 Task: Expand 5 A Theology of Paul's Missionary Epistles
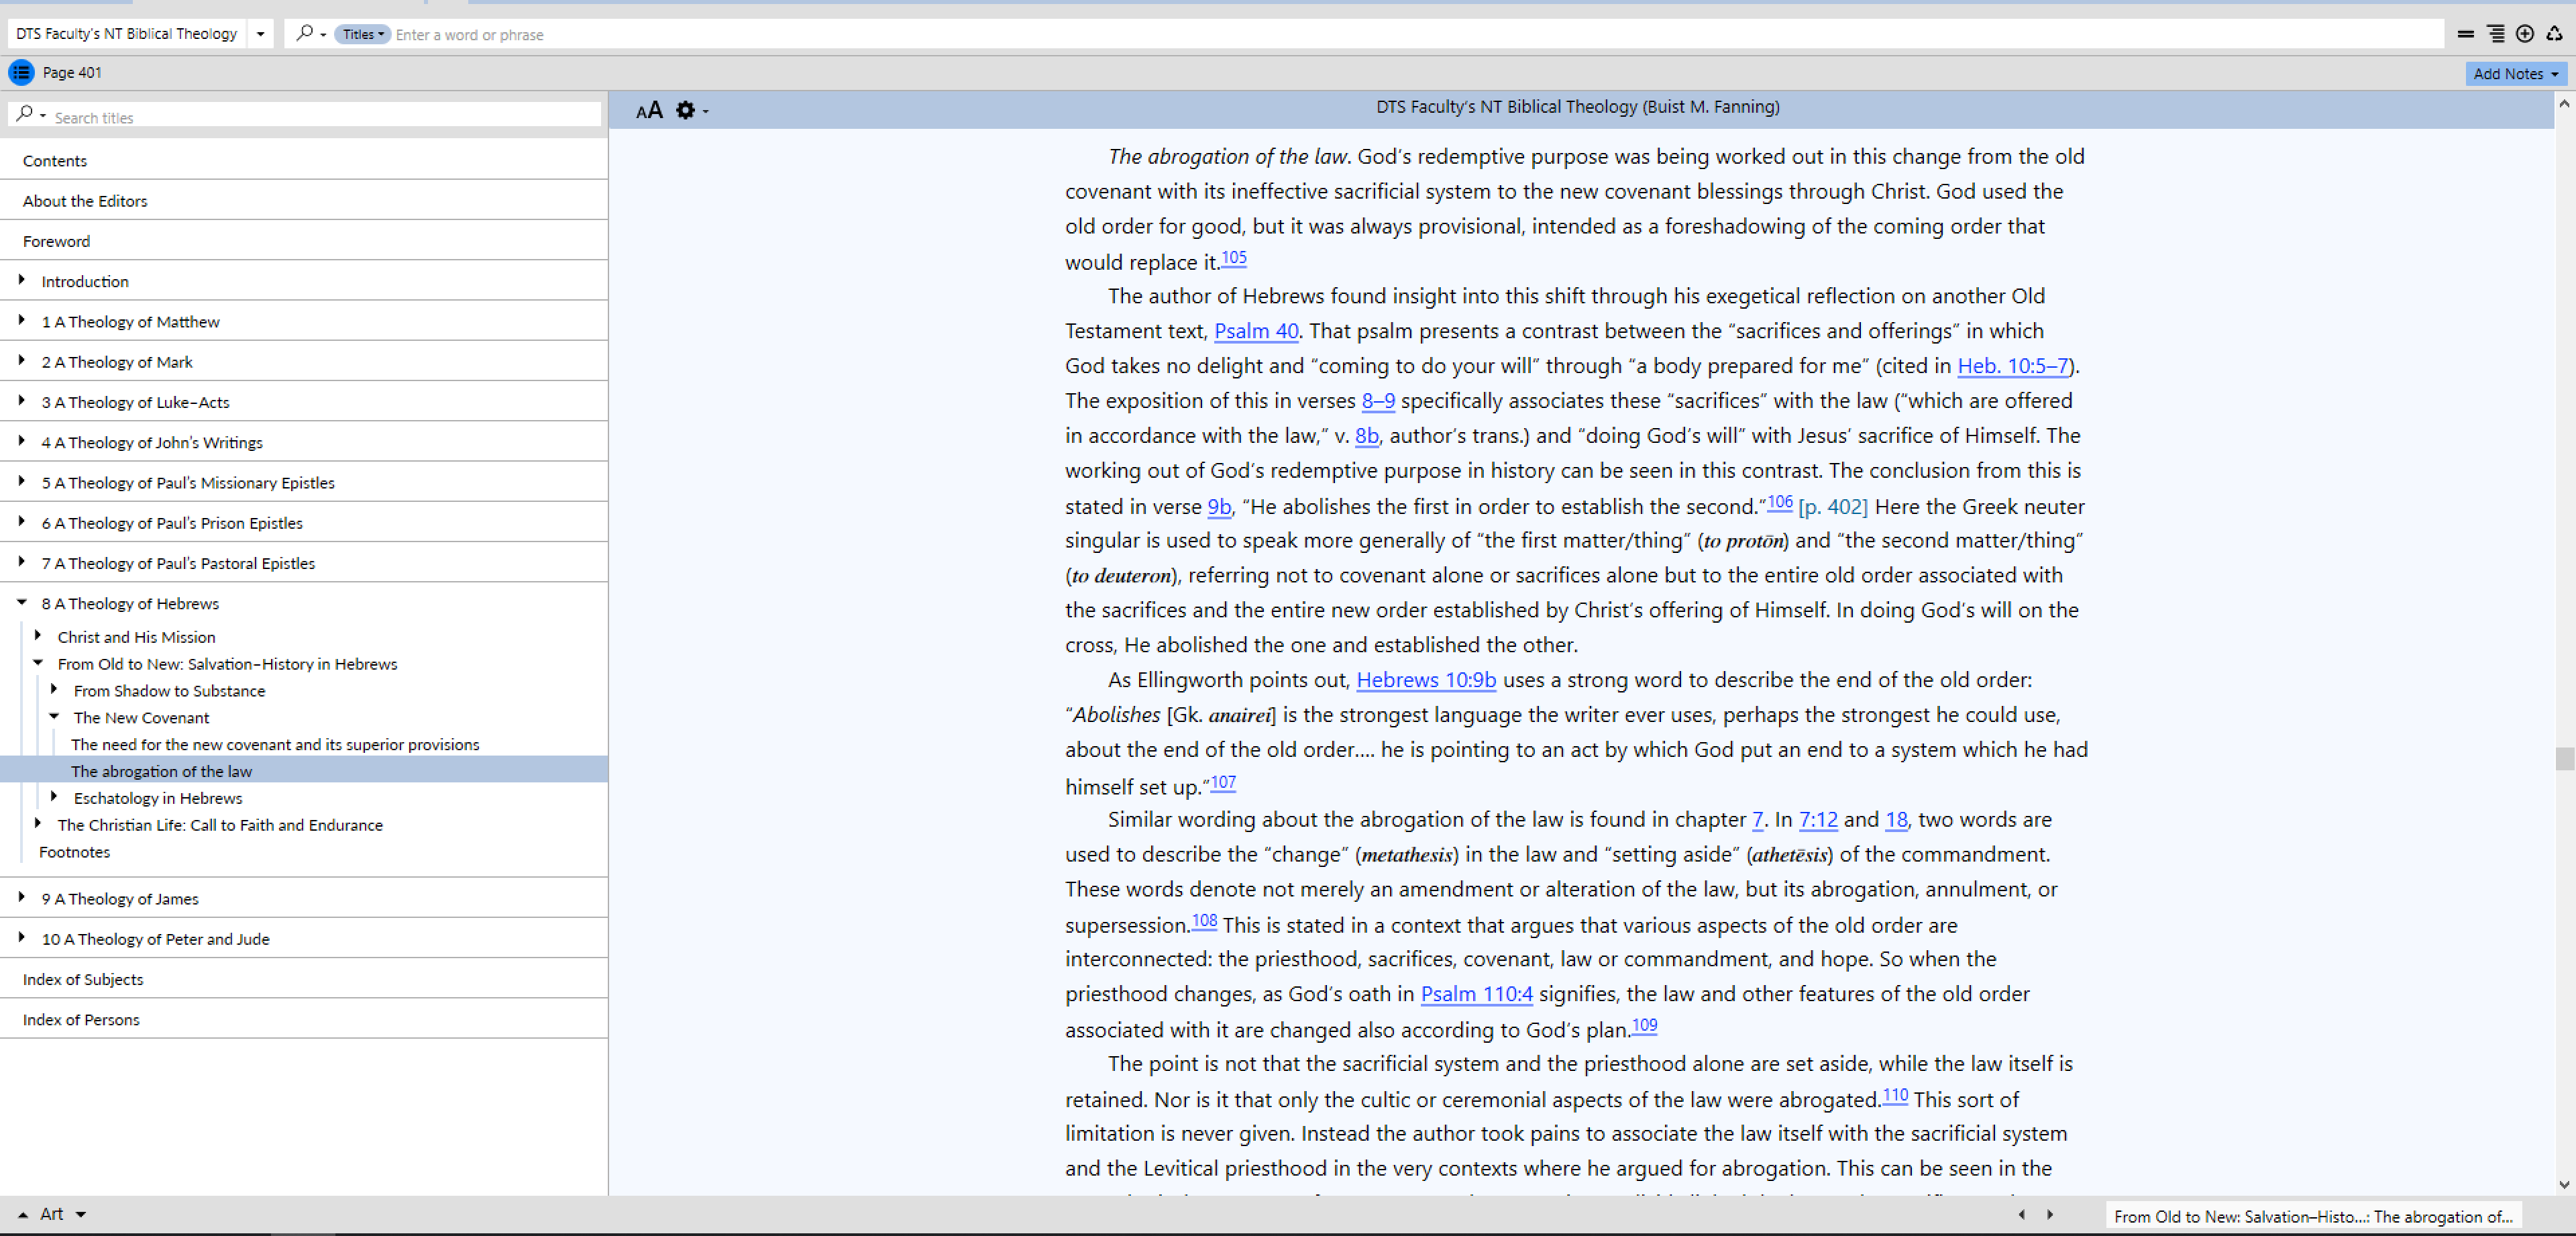(x=21, y=481)
